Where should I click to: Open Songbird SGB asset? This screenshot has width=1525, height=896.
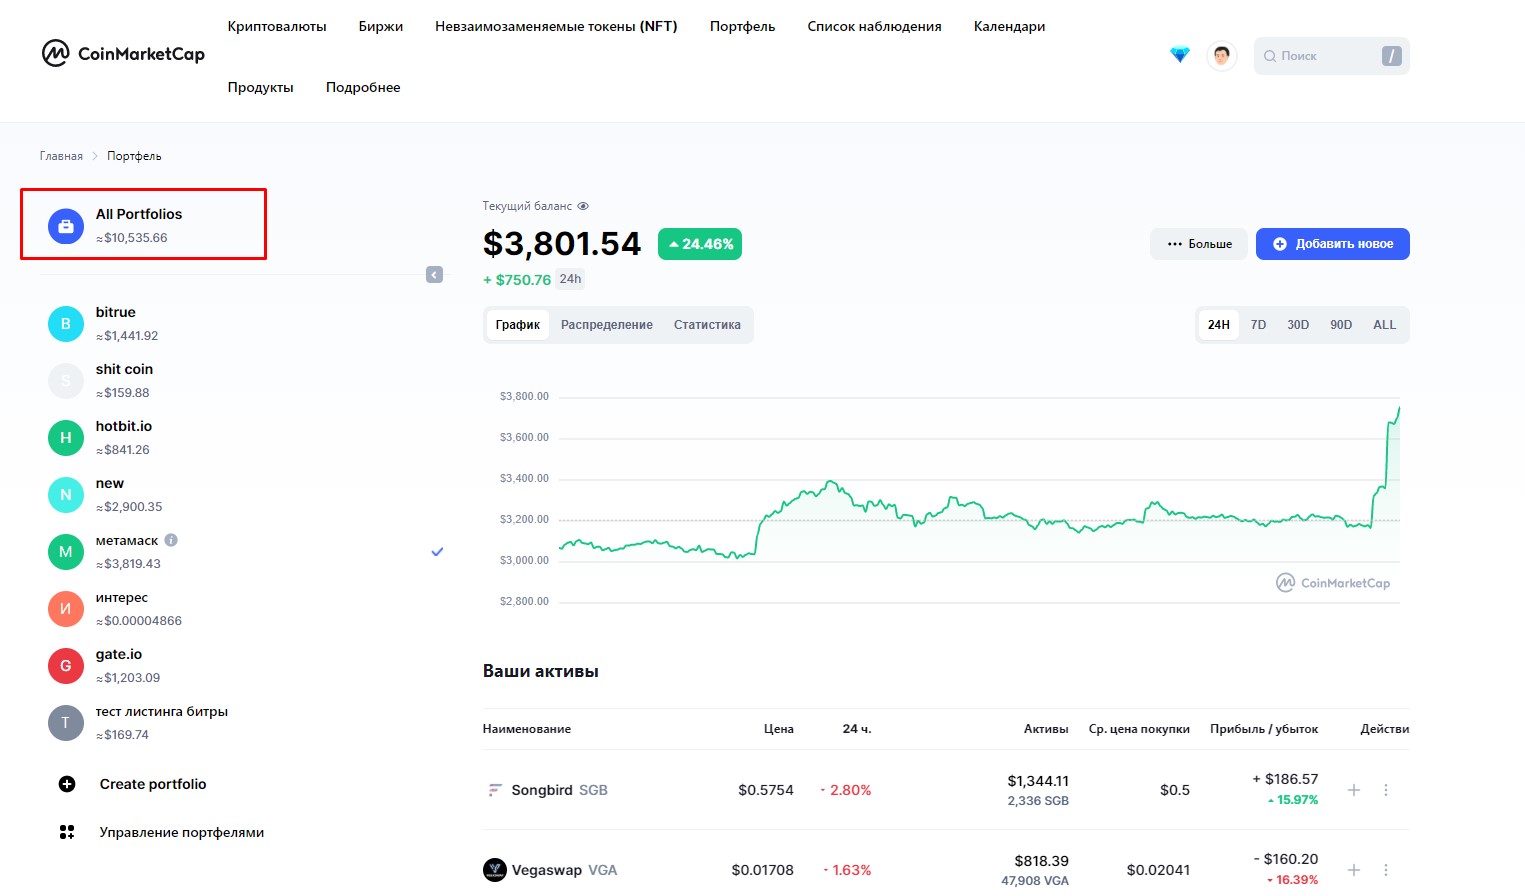point(560,790)
